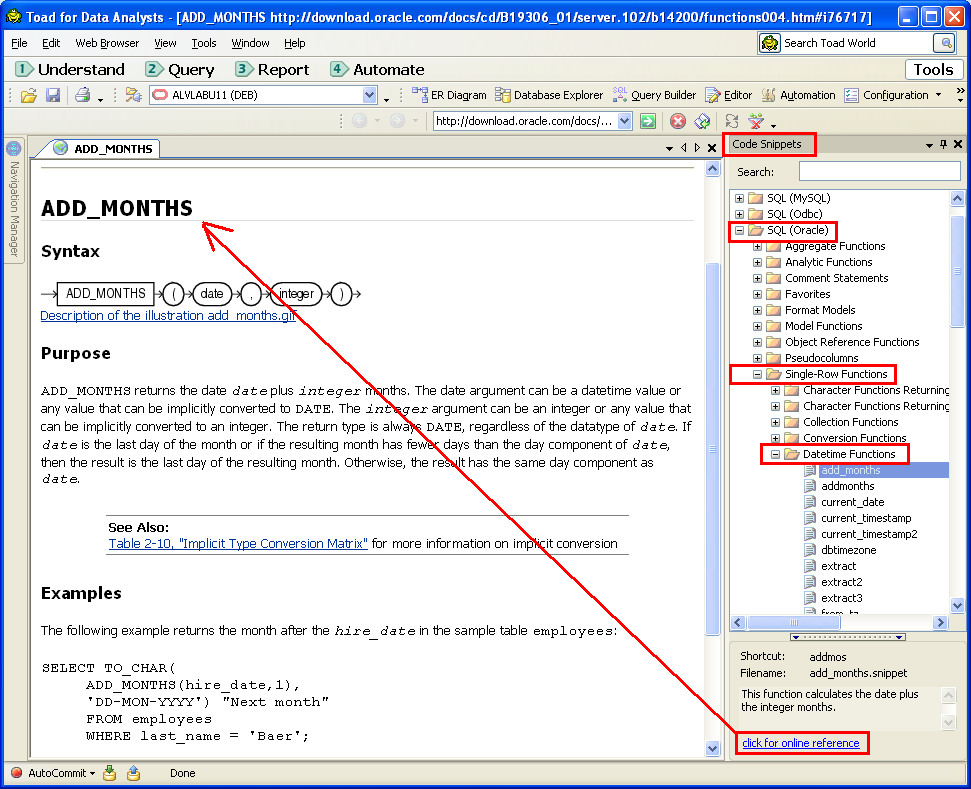Close the ADD_MONTHS document tab
Image resolution: width=971 pixels, height=789 pixels.
click(x=712, y=148)
